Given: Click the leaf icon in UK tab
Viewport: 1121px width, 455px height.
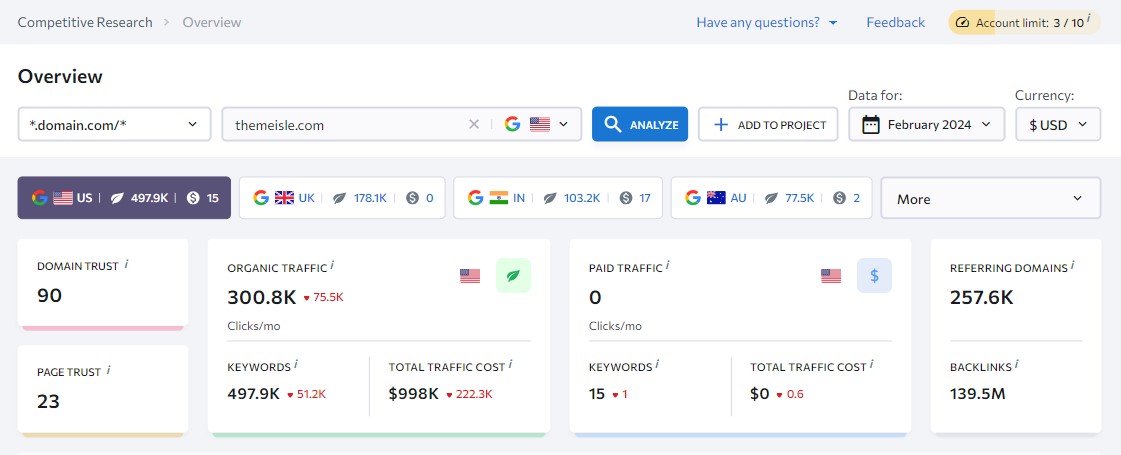Looking at the screenshot, I should 340,198.
